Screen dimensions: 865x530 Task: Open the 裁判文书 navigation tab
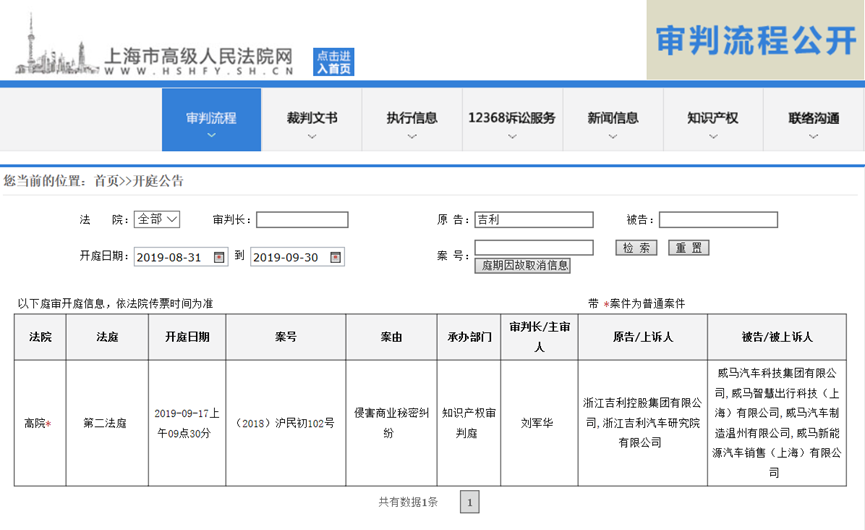(x=312, y=120)
